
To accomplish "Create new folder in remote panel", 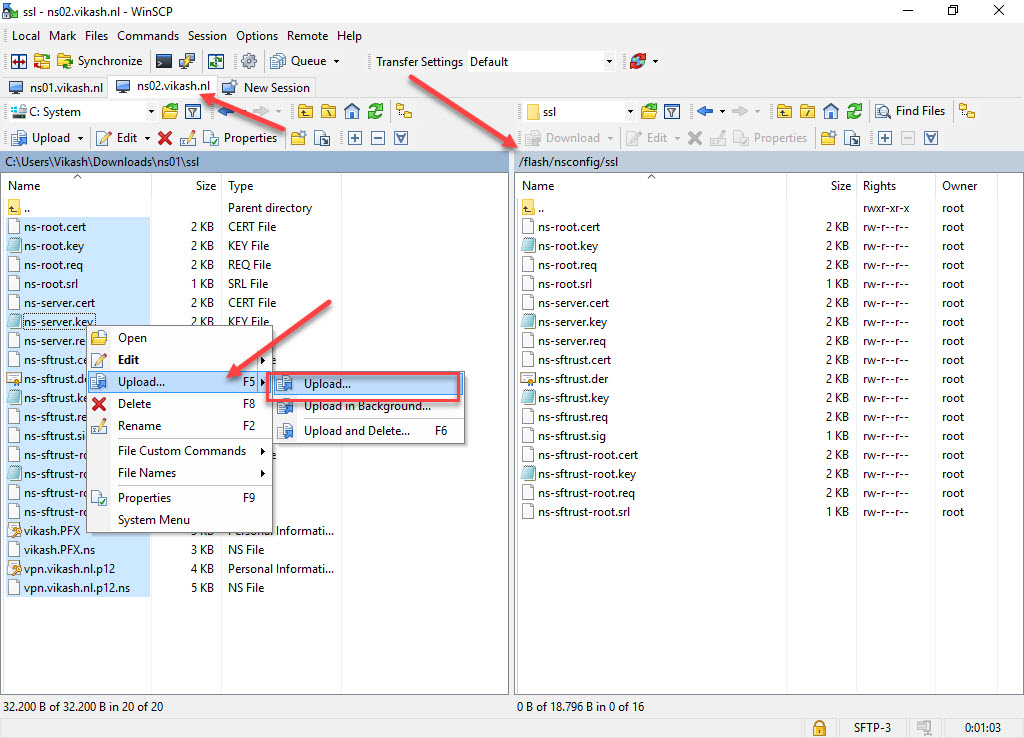I will click(x=829, y=138).
